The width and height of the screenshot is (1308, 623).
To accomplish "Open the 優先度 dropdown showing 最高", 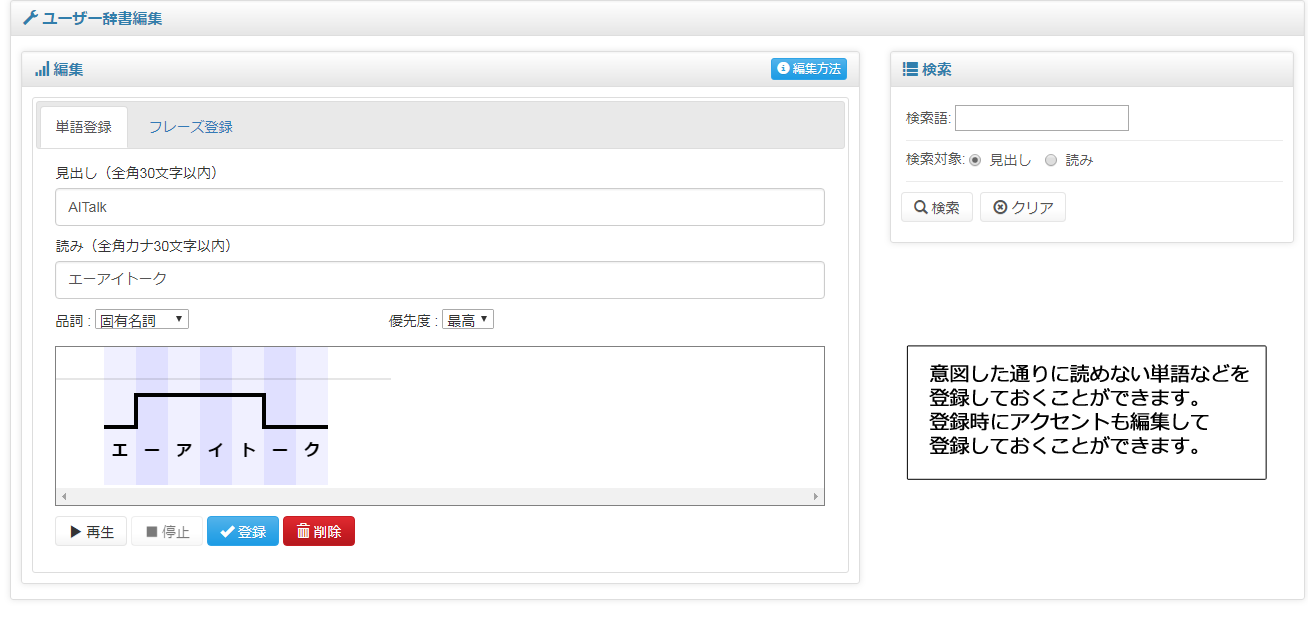I will pos(468,320).
